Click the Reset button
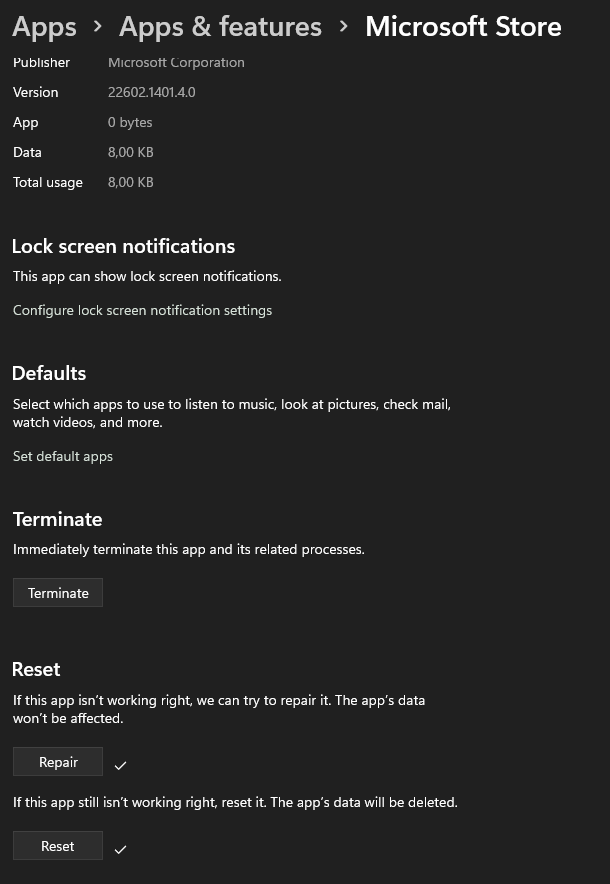Screen dimensions: 610x884 pyautogui.click(x=58, y=846)
